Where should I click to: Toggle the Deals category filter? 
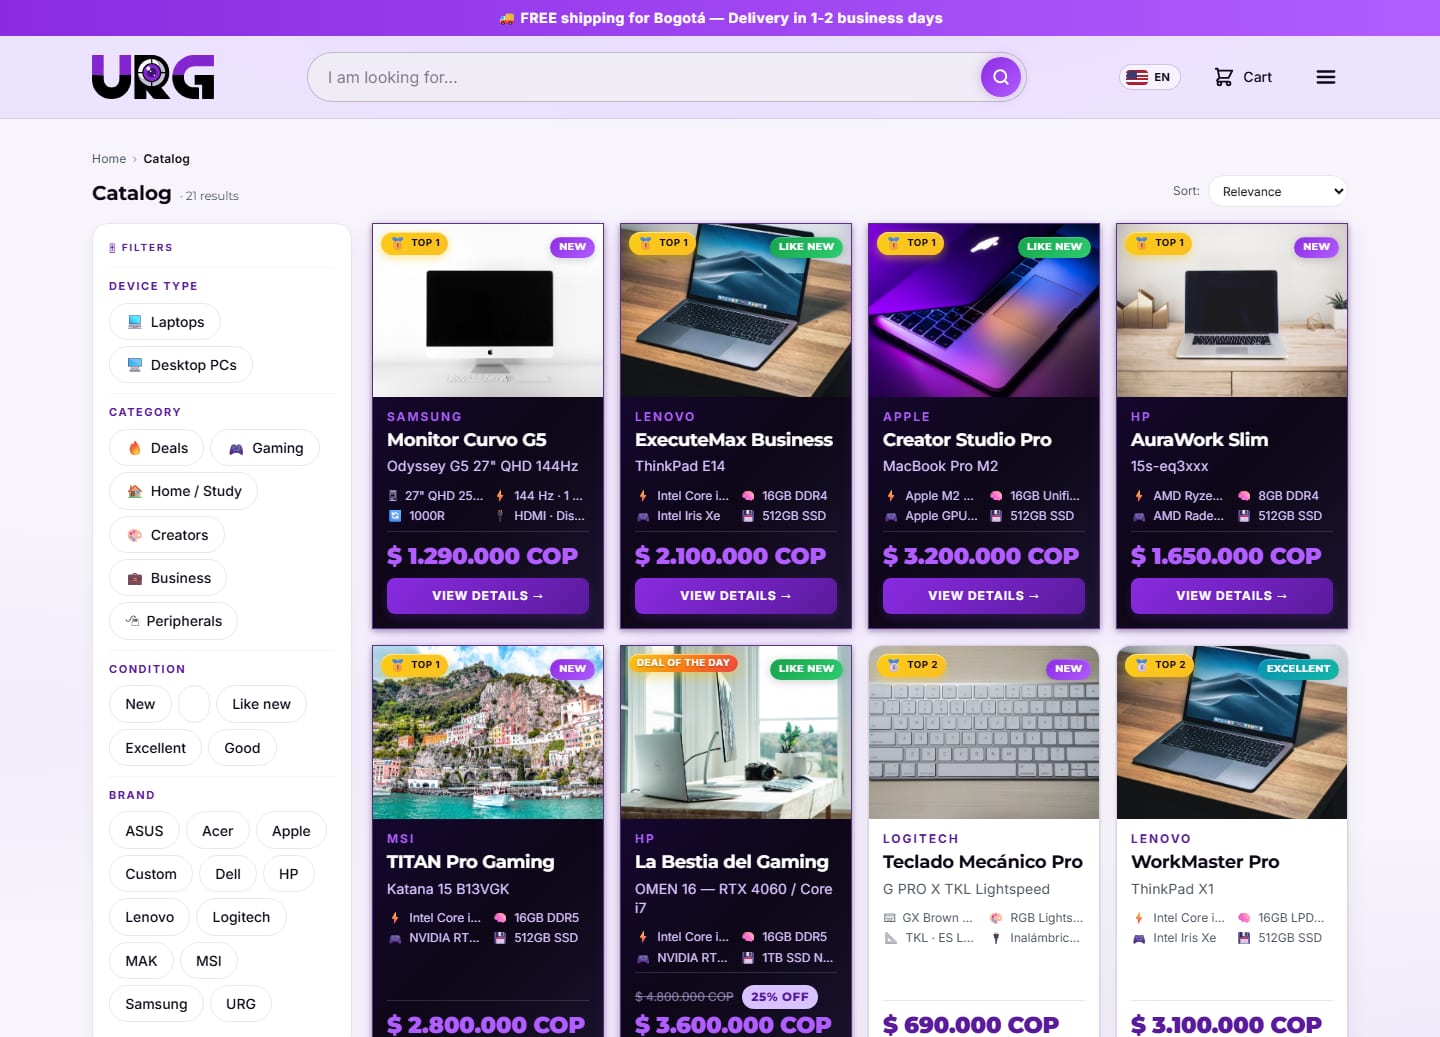click(156, 448)
